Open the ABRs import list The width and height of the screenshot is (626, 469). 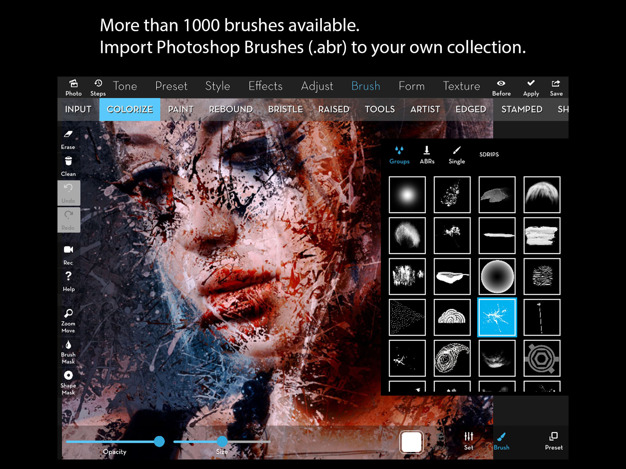427,155
